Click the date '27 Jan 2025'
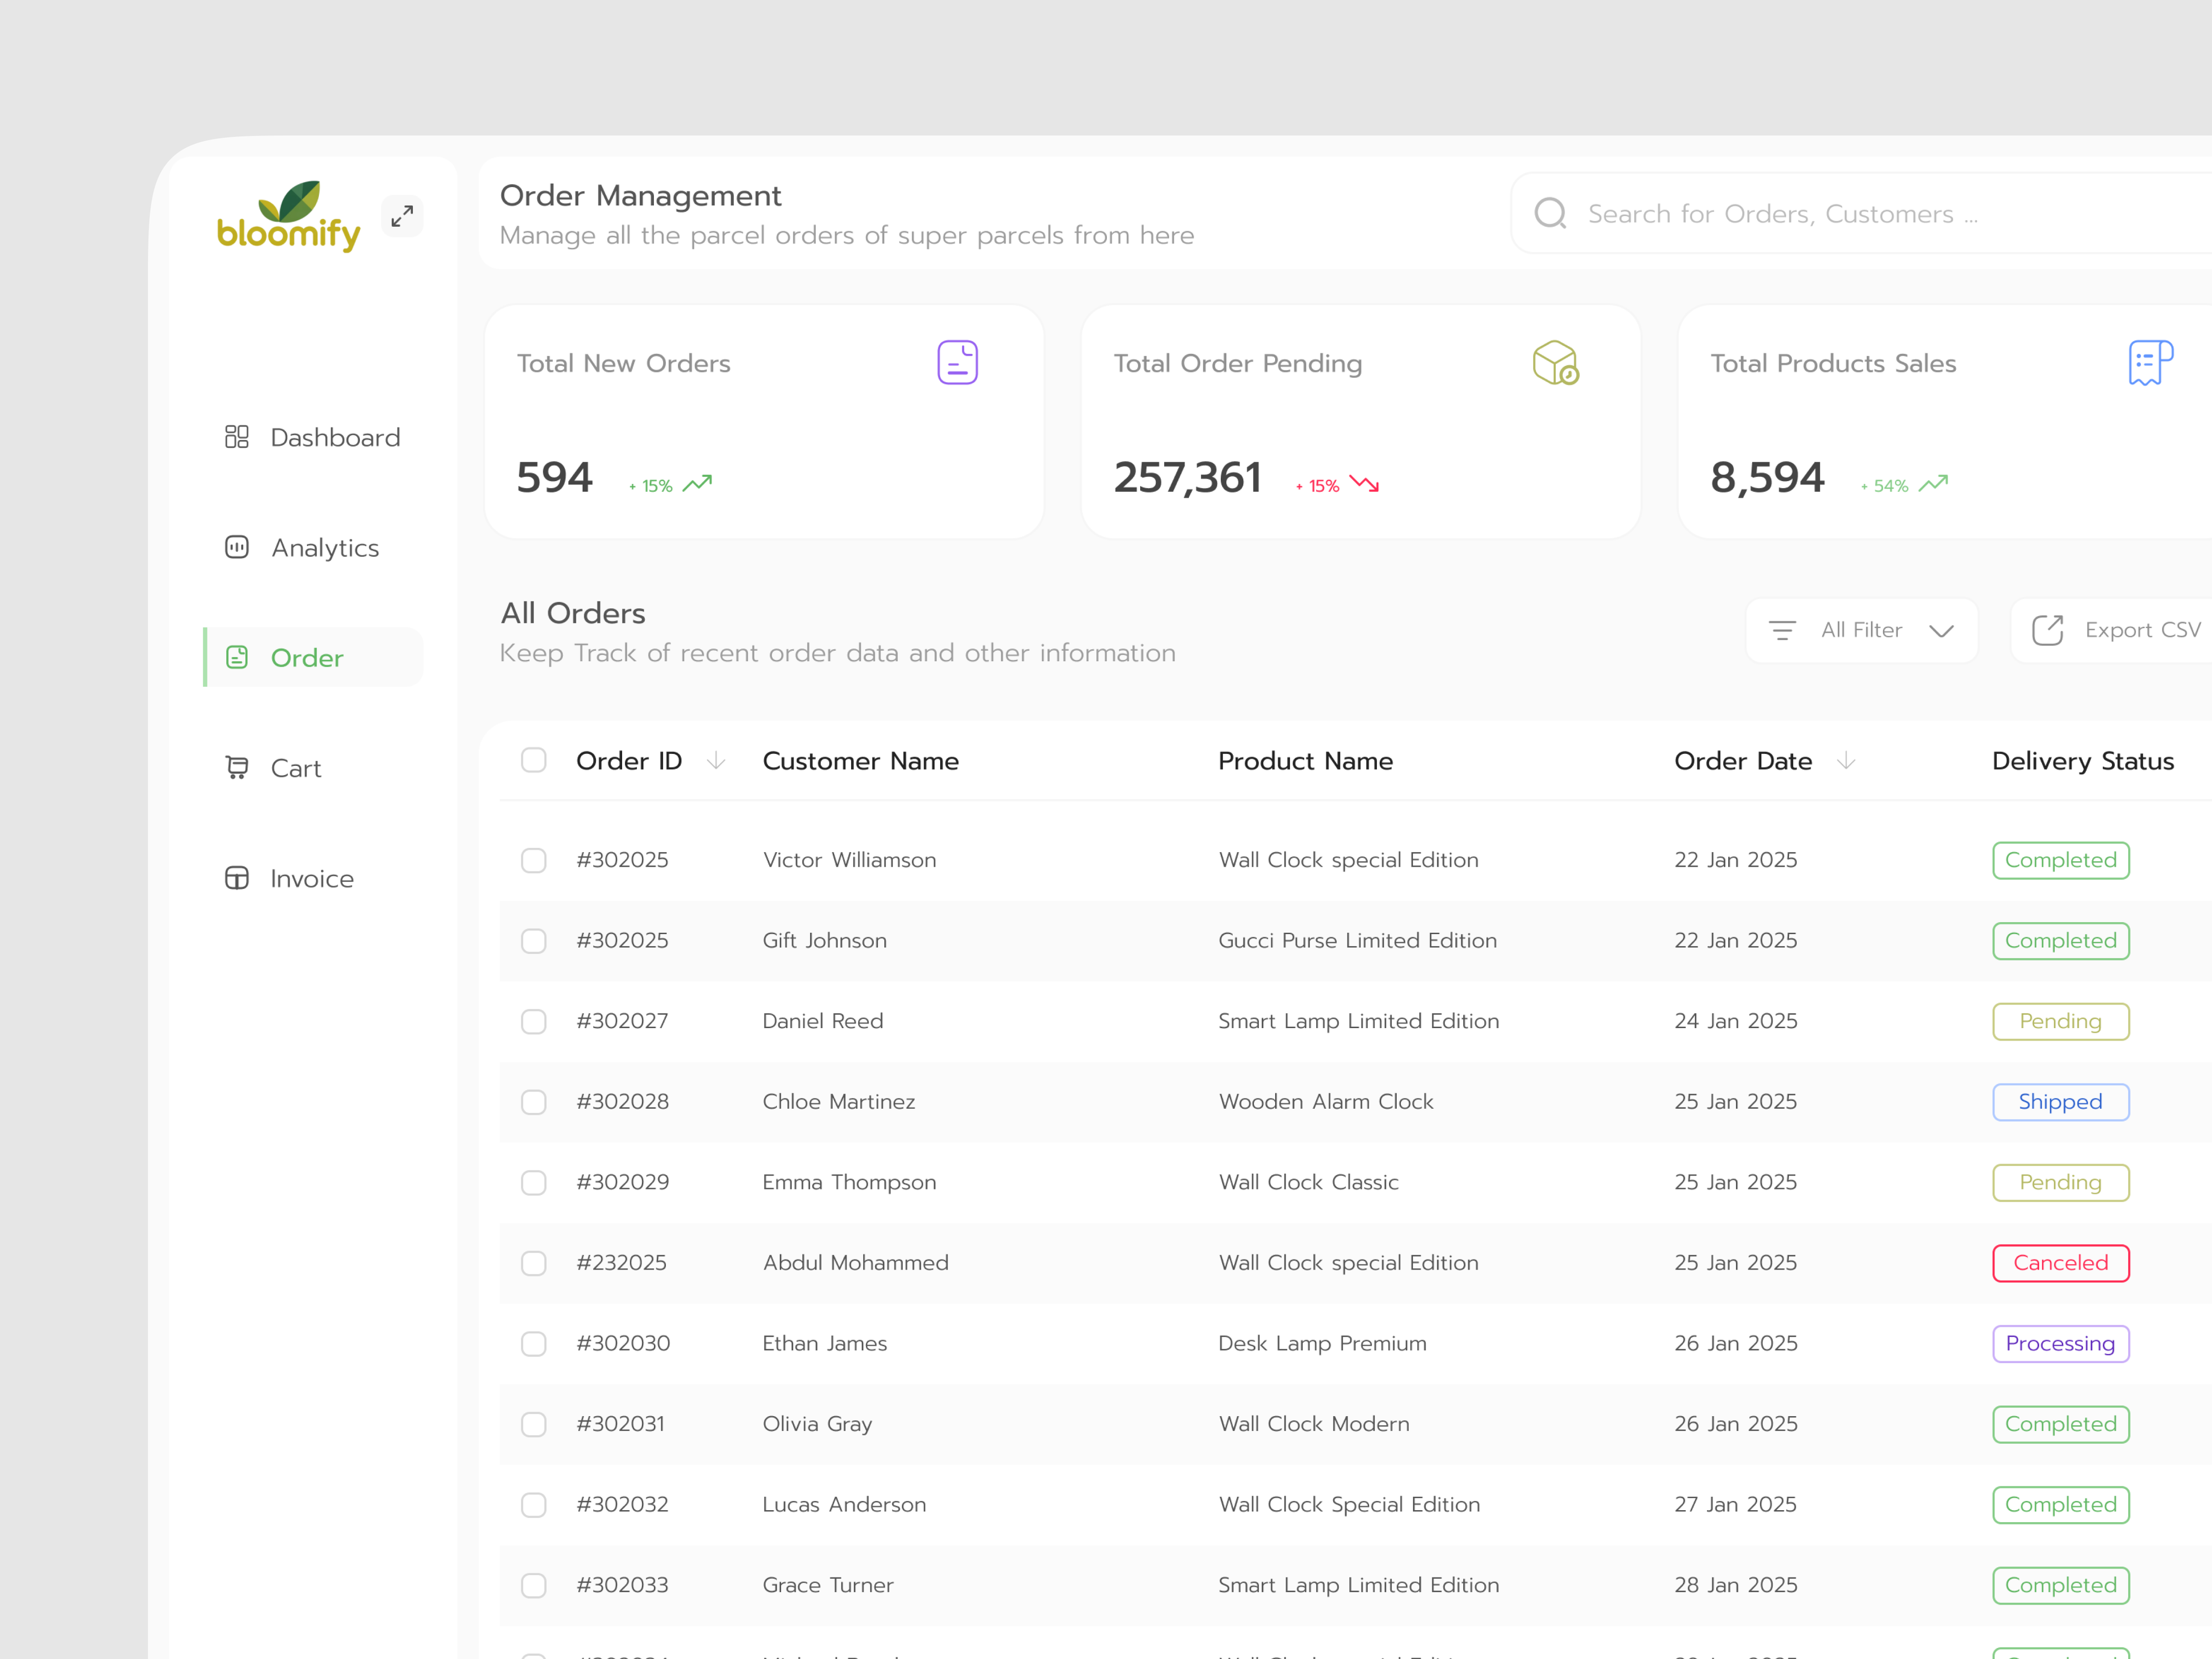The image size is (2212, 1659). [1735, 1505]
